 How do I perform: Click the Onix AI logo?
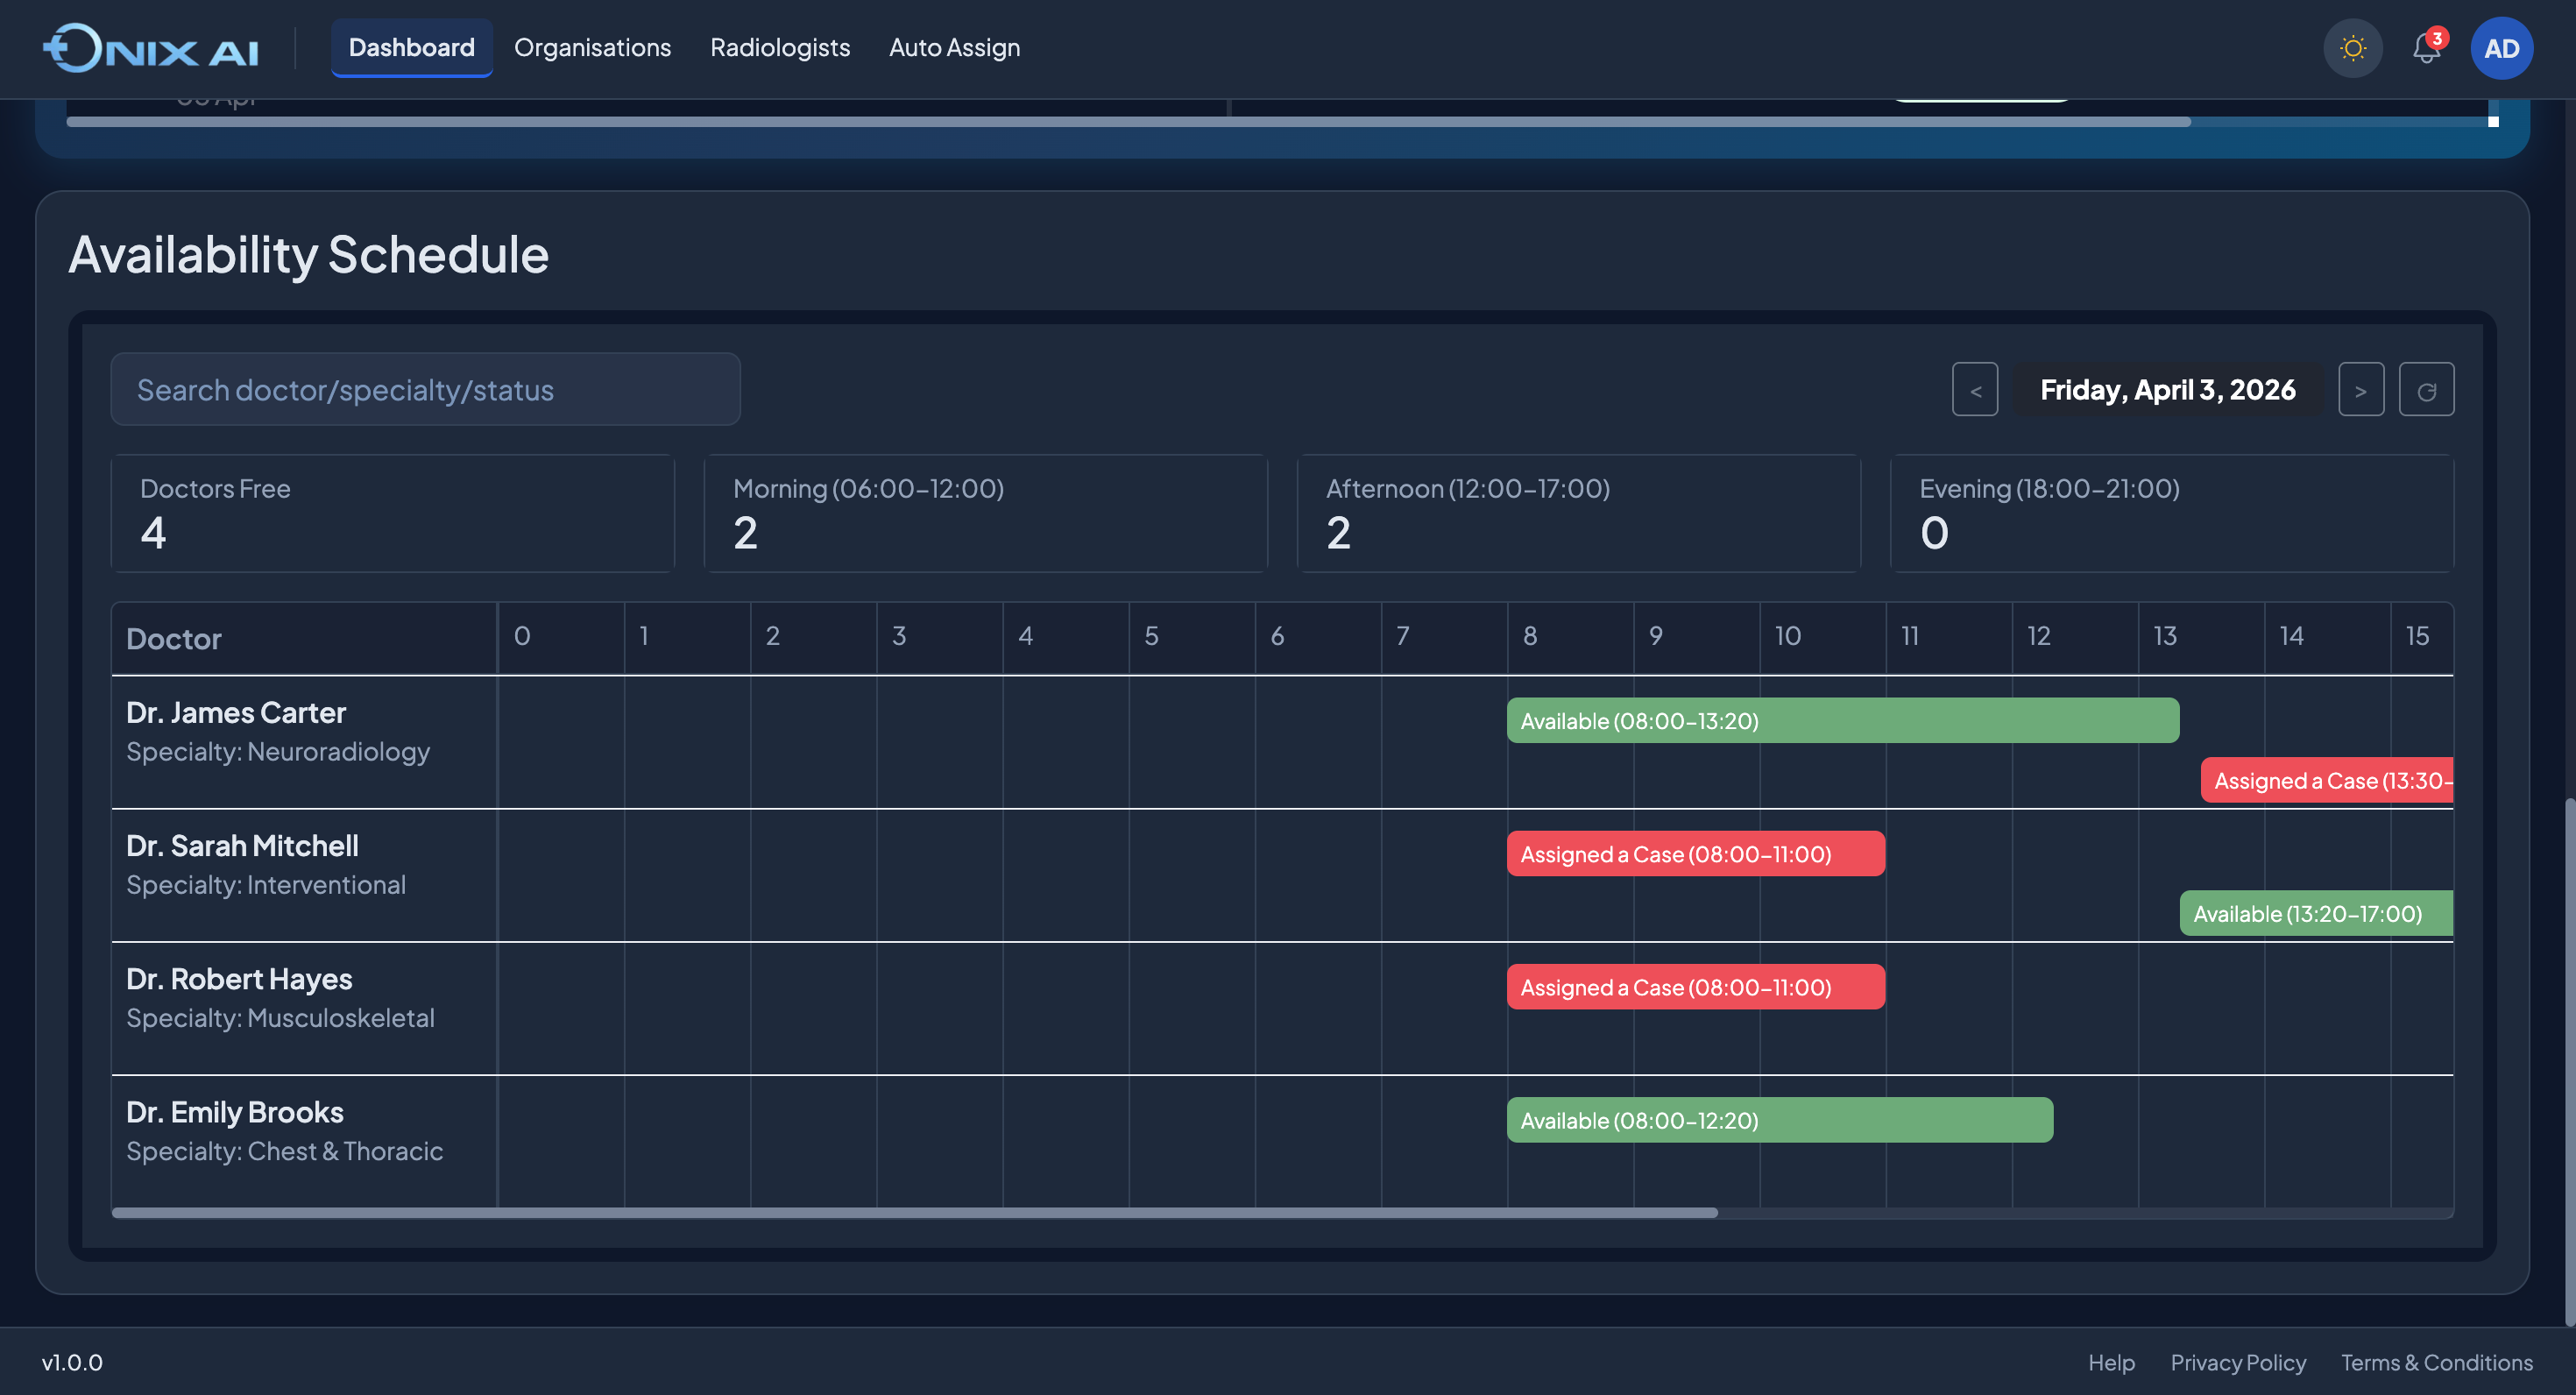(x=150, y=47)
